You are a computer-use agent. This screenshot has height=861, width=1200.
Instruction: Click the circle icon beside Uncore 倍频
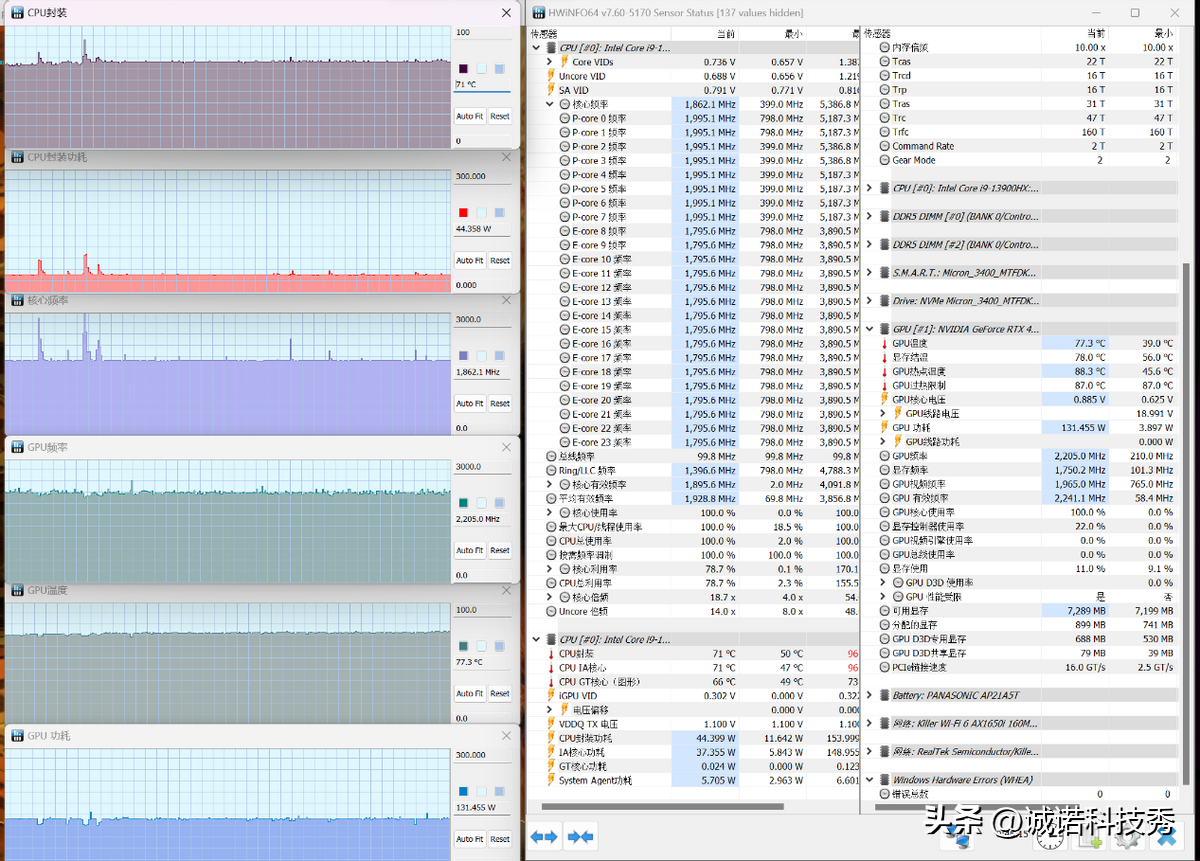point(551,611)
